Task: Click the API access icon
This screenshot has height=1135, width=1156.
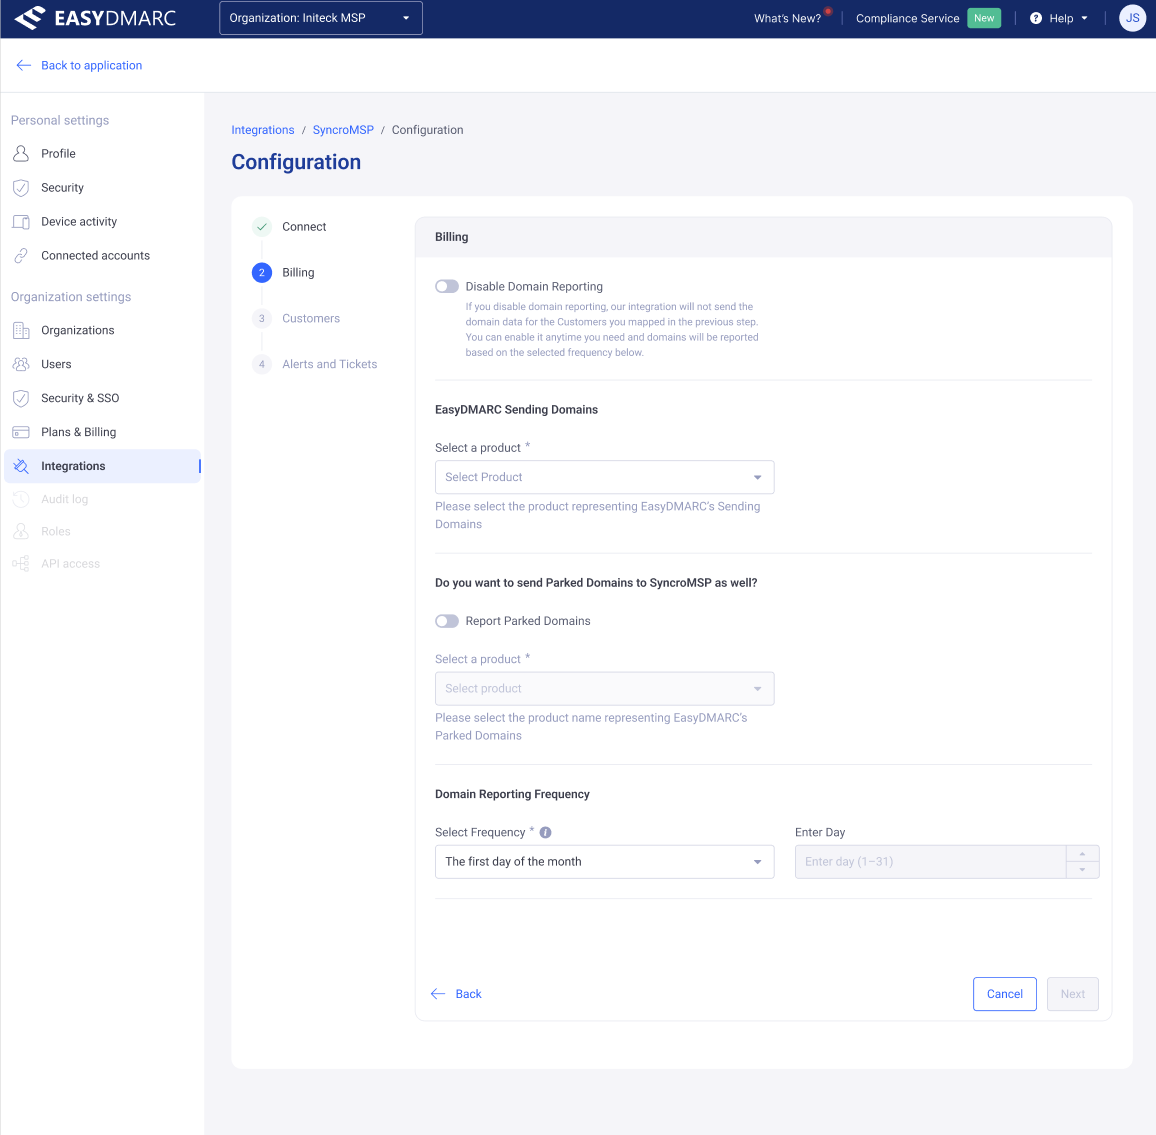Action: (x=21, y=564)
